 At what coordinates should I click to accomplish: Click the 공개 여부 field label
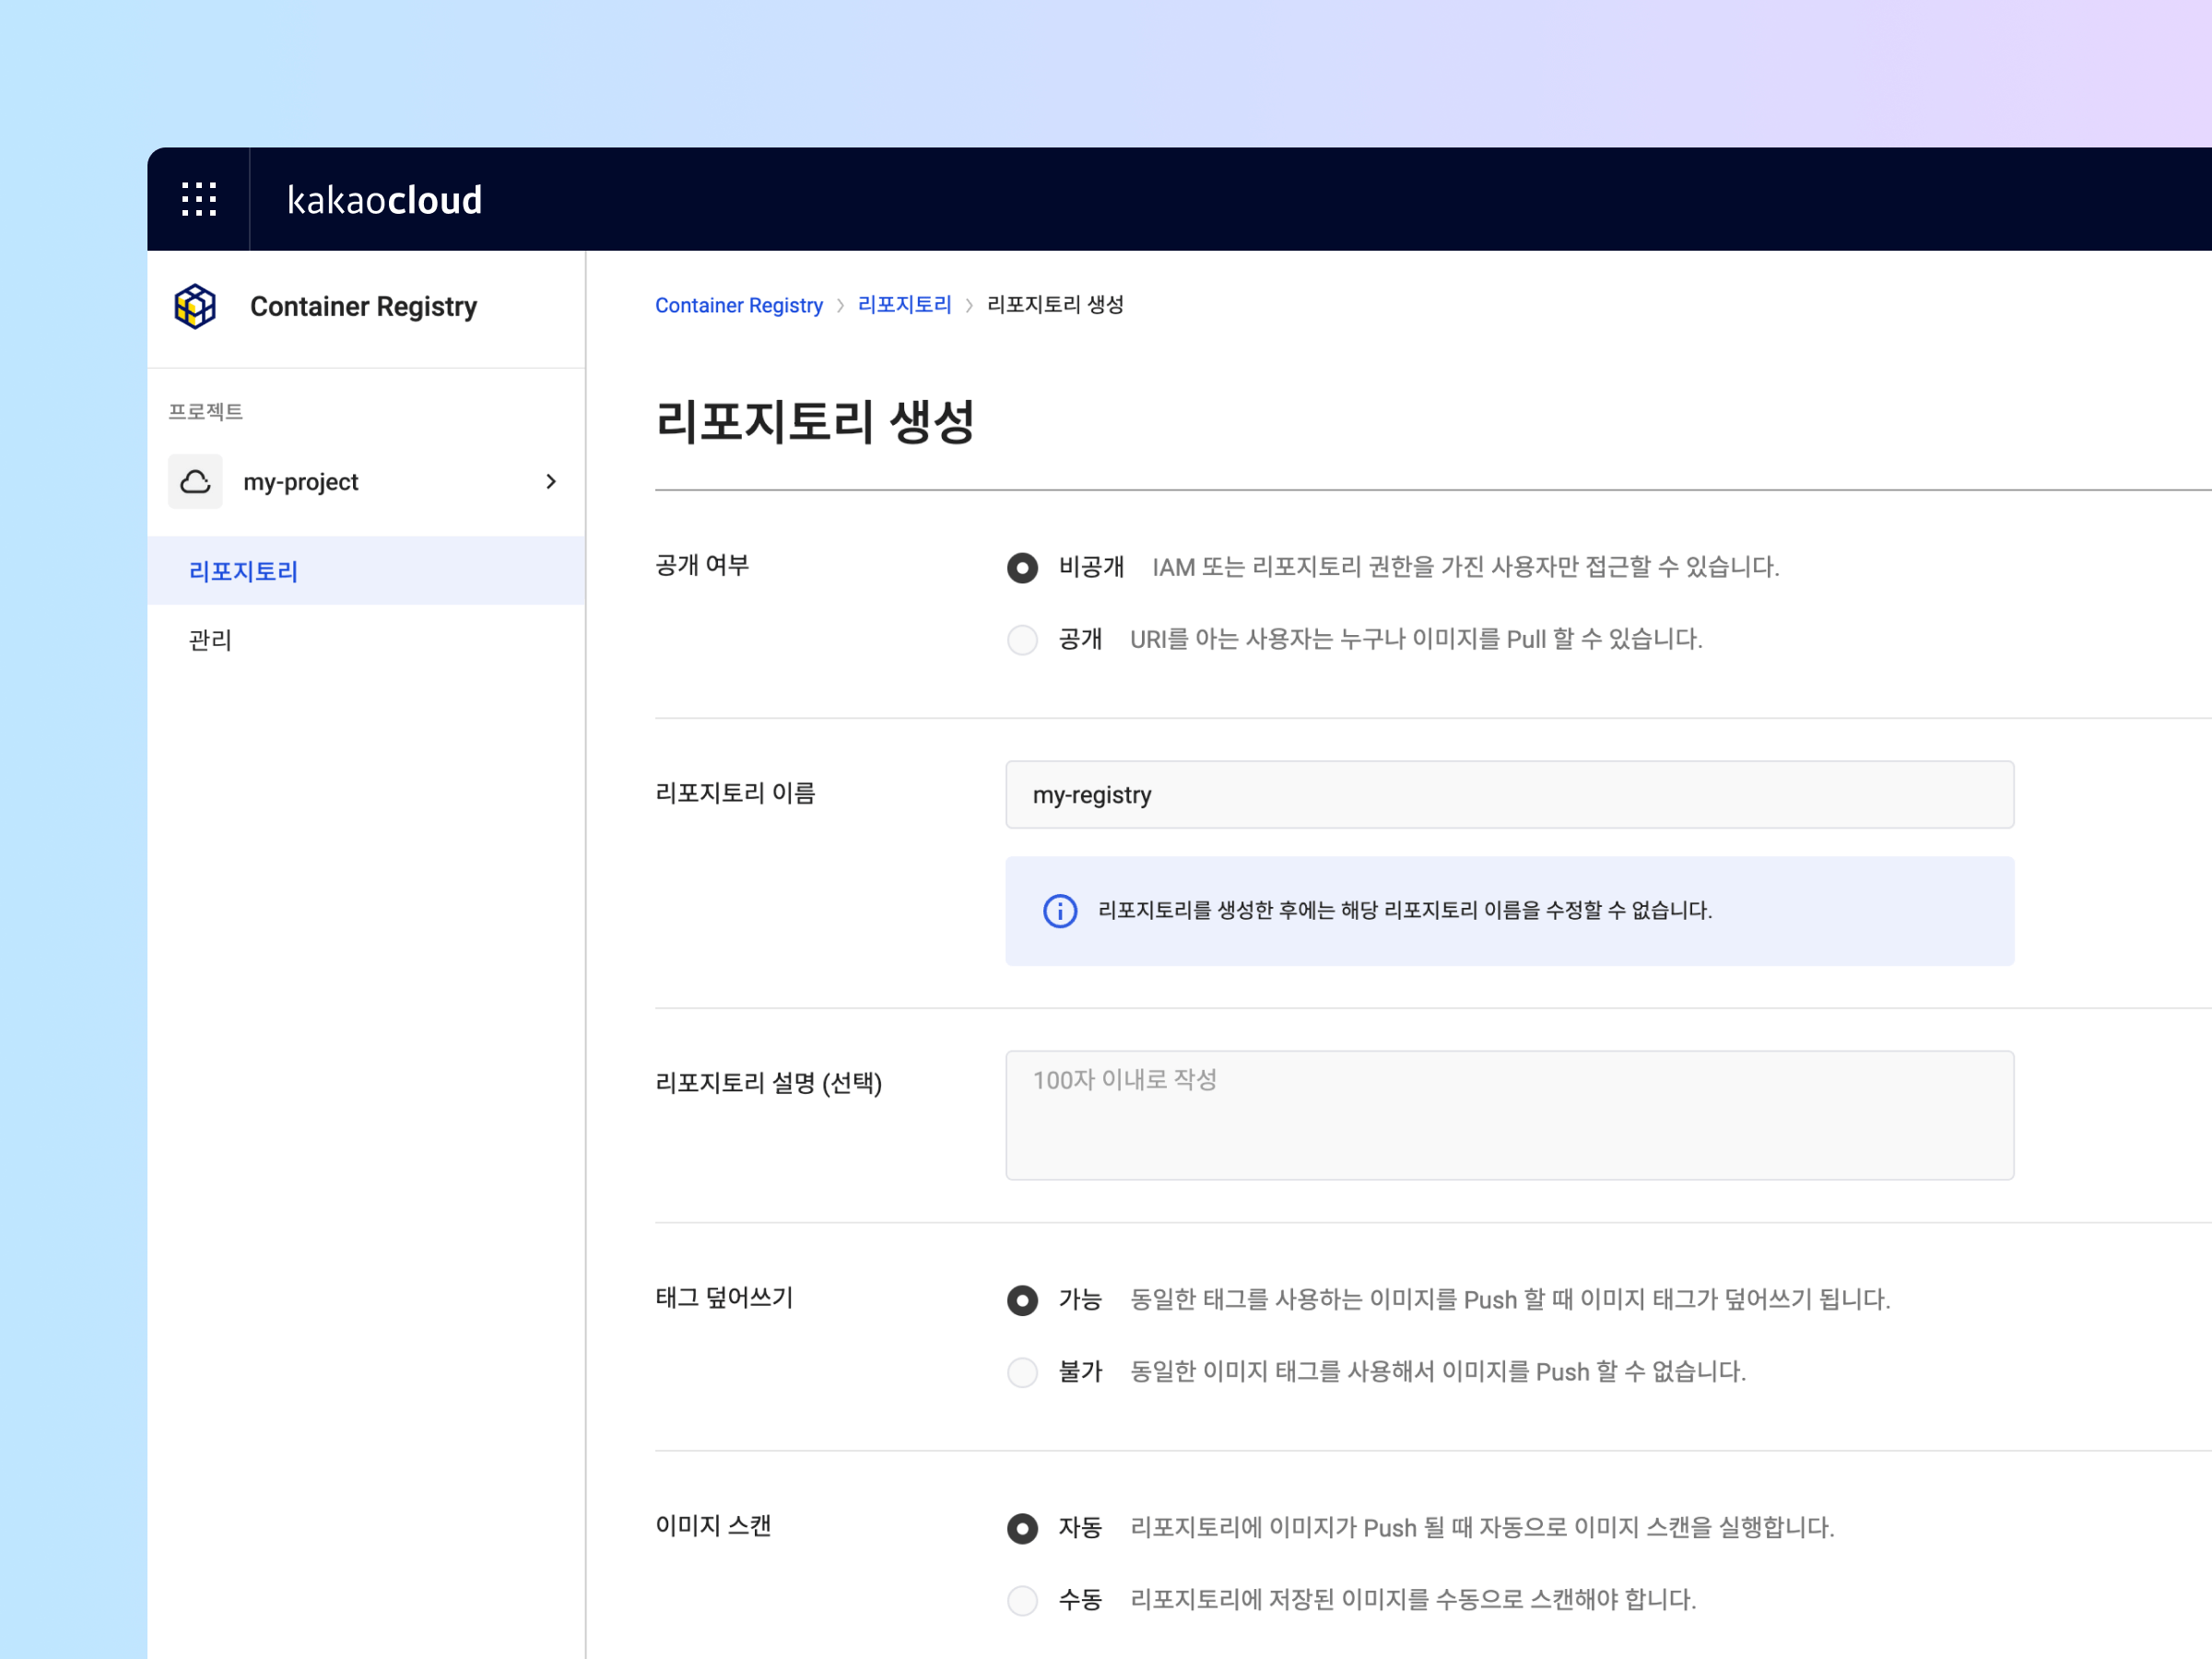tap(702, 565)
